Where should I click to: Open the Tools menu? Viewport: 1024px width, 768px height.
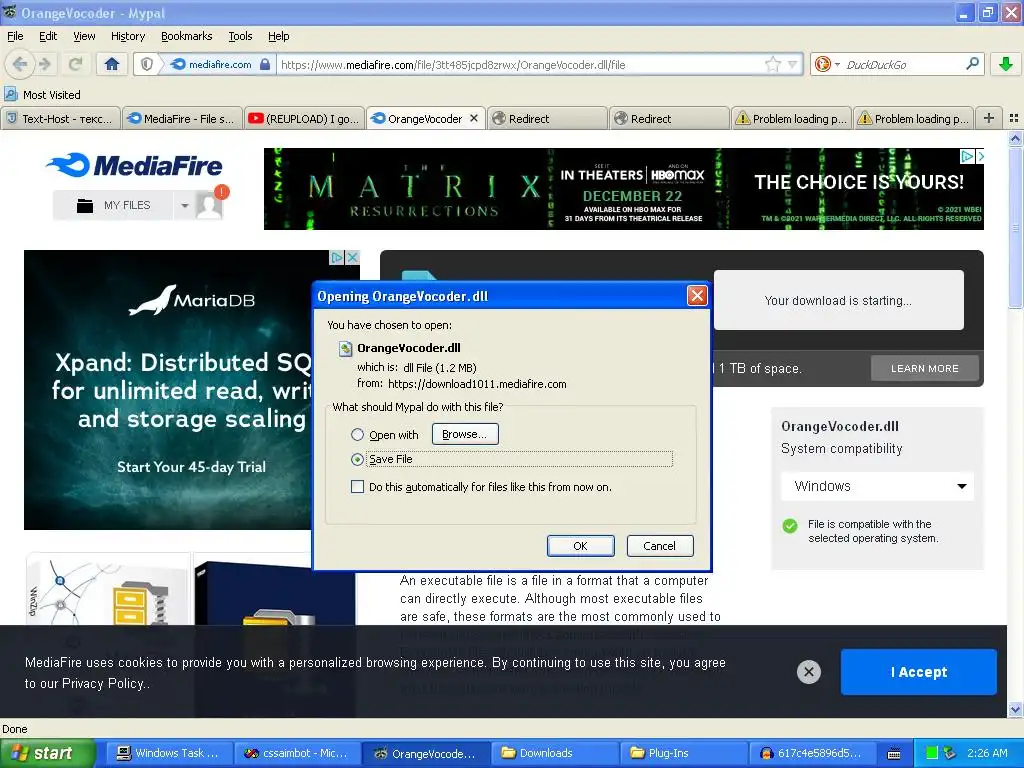tap(240, 36)
